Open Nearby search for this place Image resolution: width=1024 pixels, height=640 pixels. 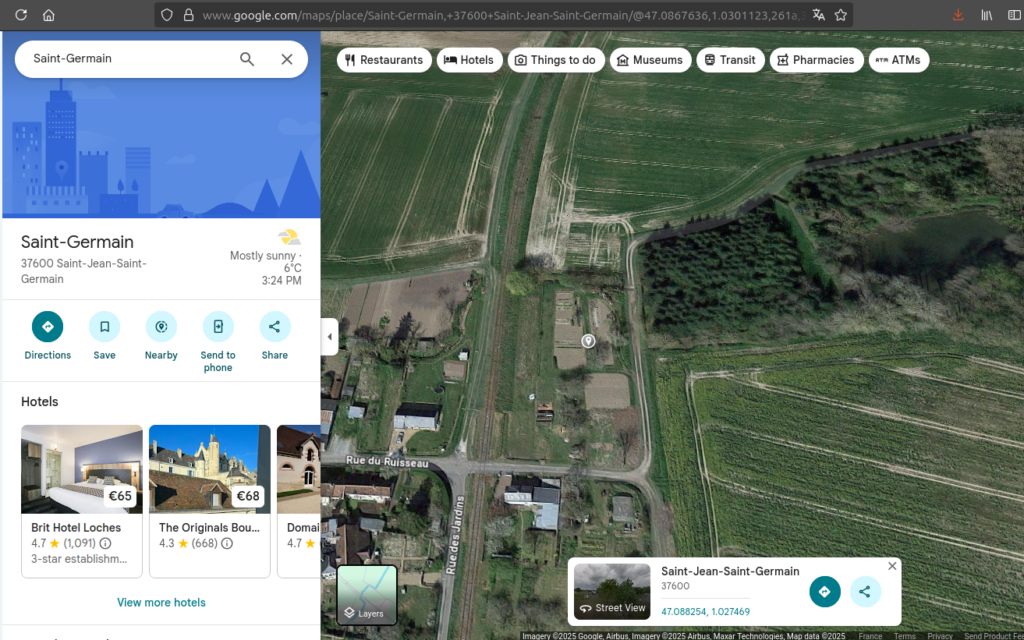[x=161, y=327]
